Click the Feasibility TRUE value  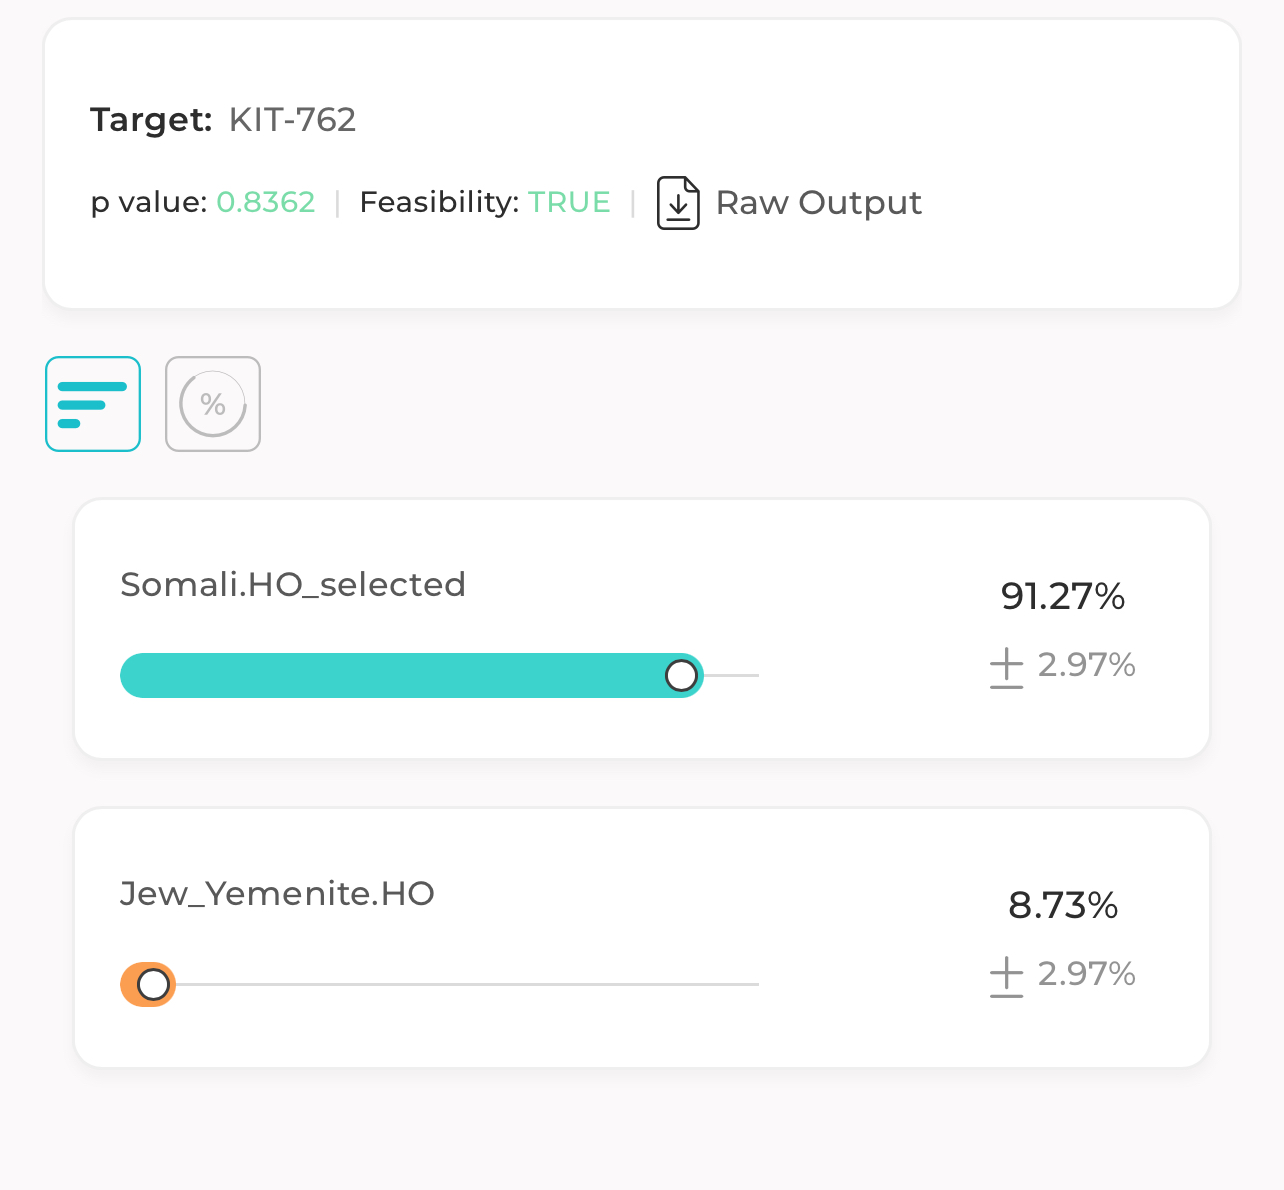[569, 202]
